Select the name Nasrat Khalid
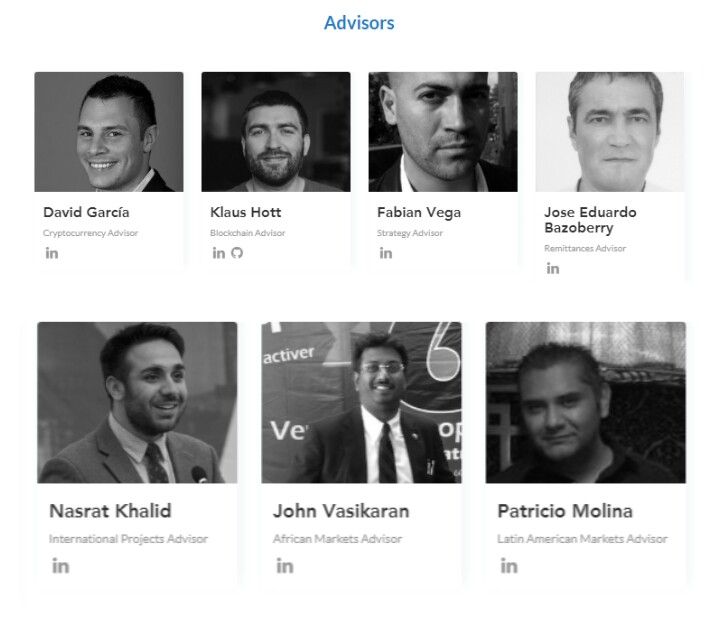 click(110, 511)
